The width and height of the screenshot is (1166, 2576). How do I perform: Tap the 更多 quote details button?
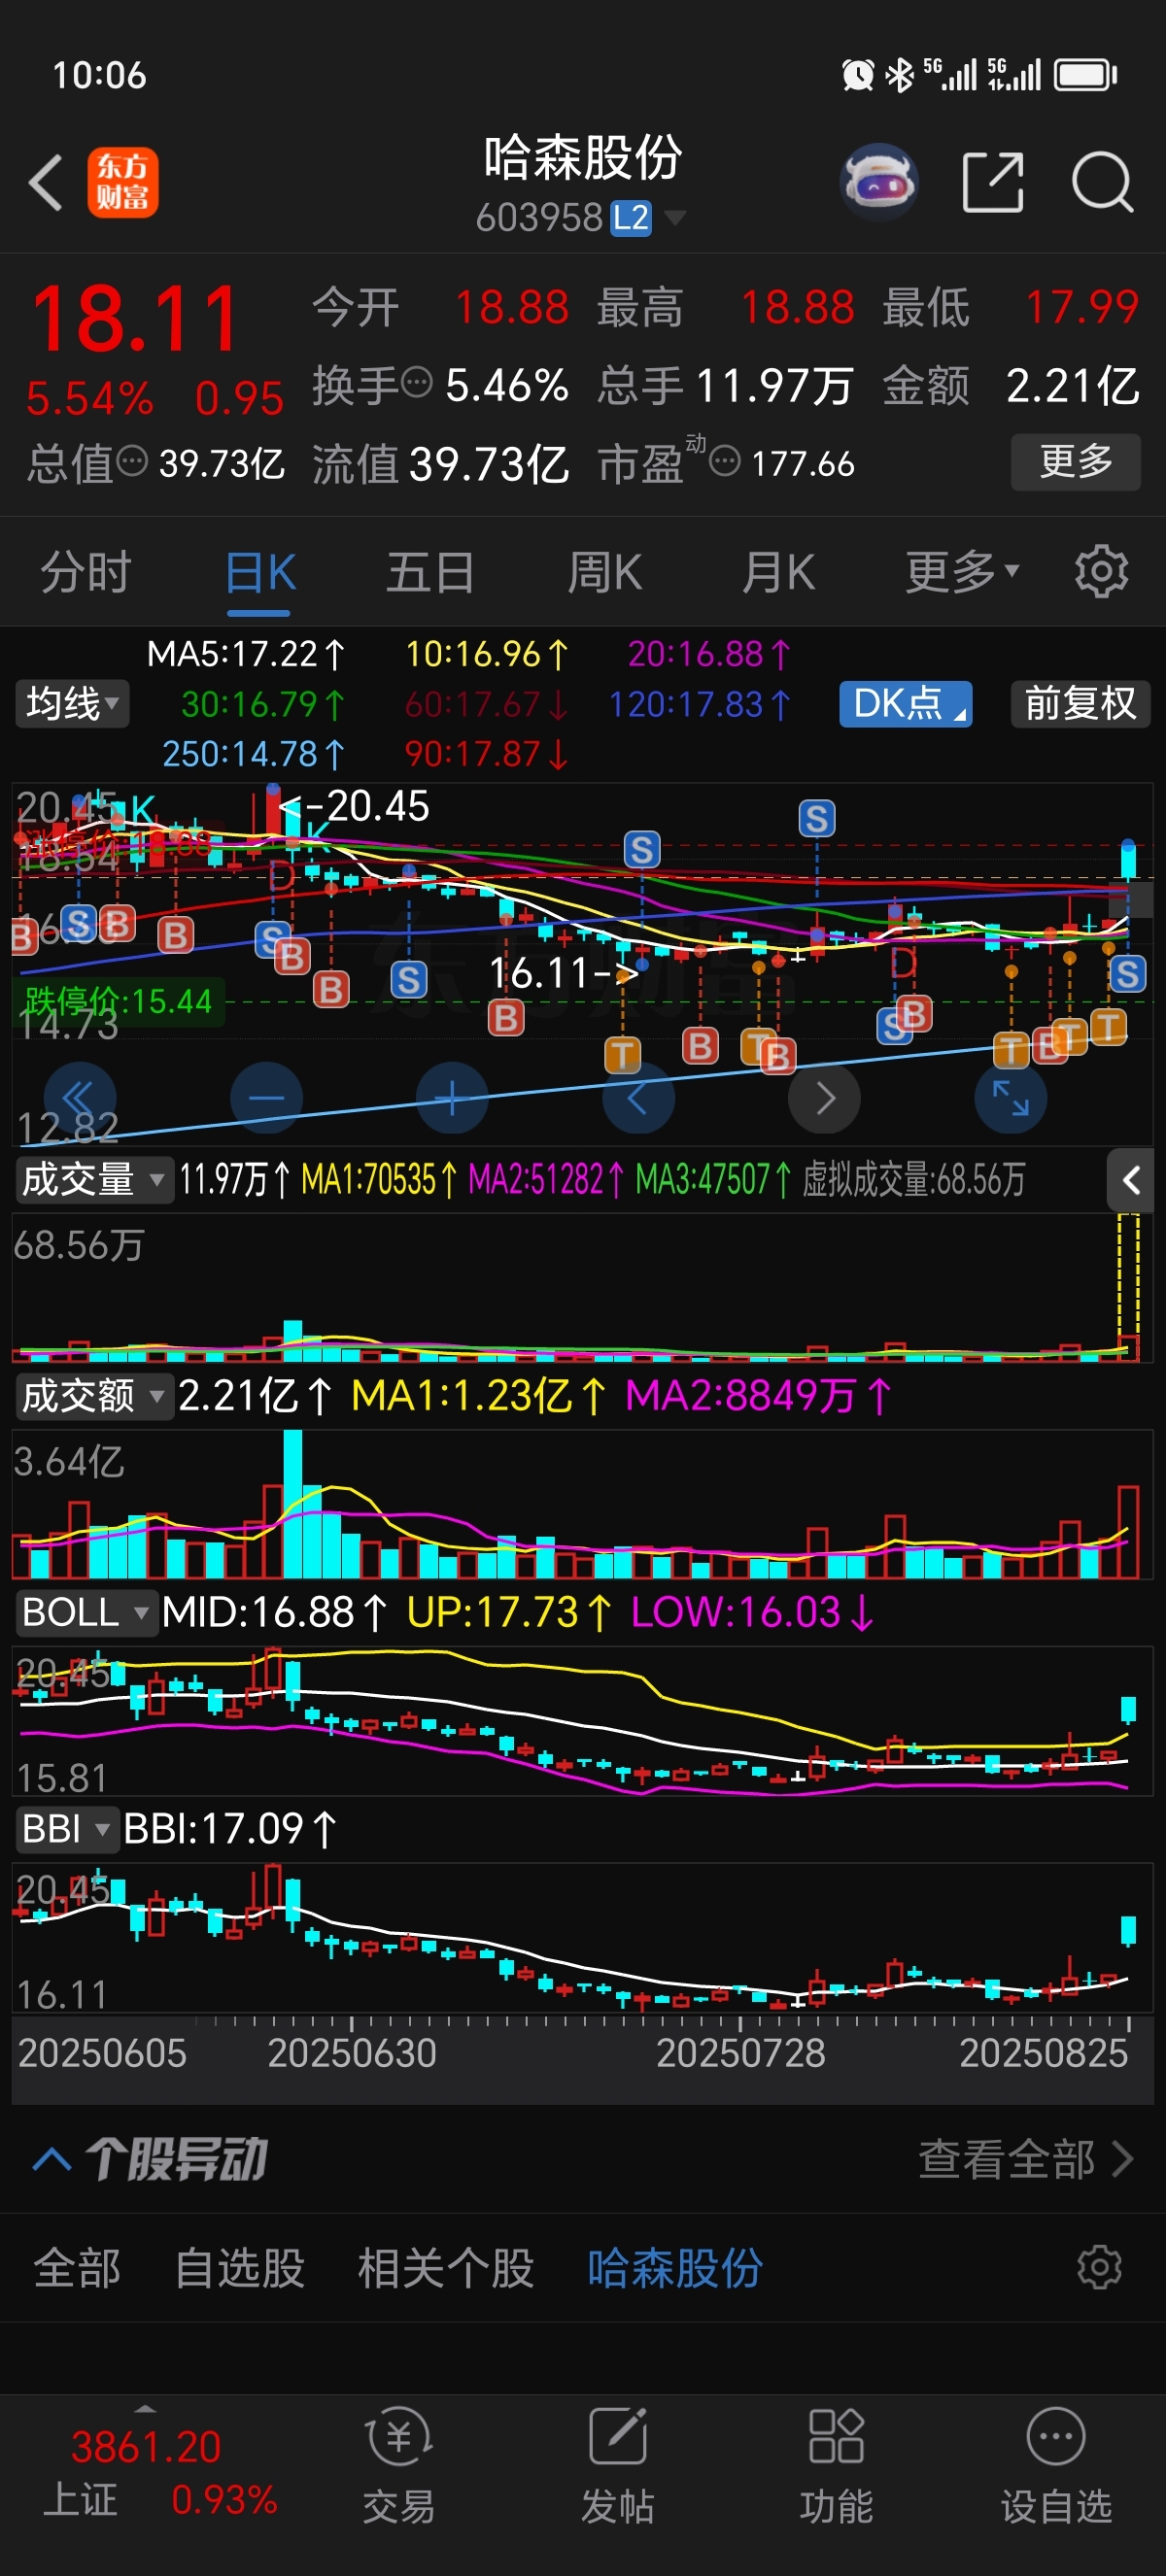(1075, 462)
